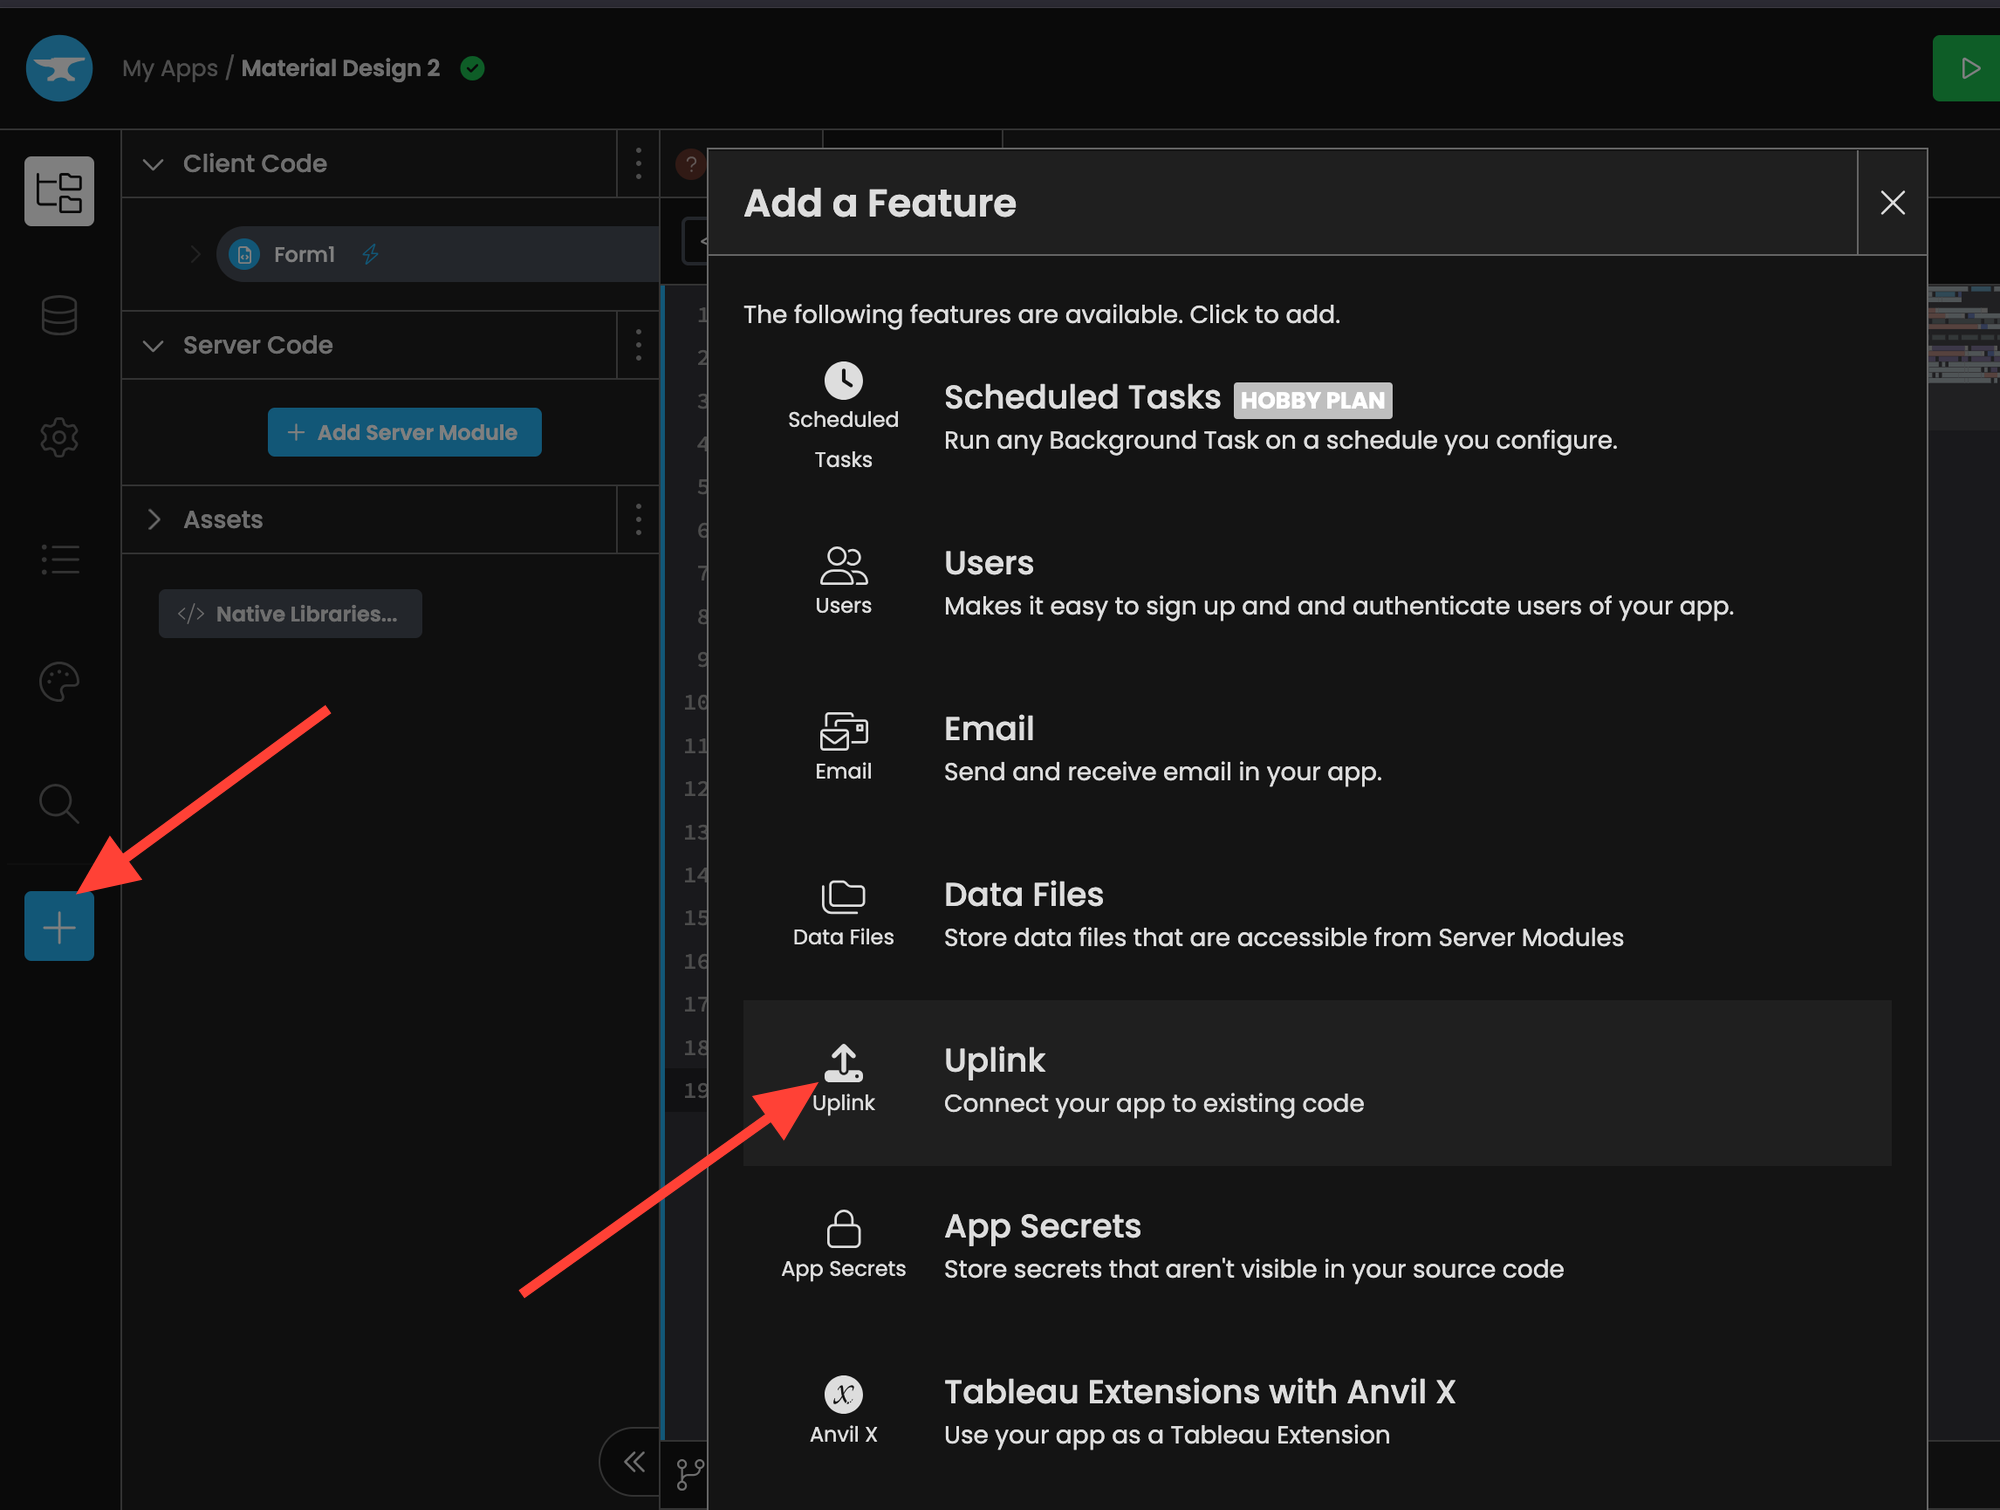Expand the Assets section
2000x1510 pixels.
(153, 519)
